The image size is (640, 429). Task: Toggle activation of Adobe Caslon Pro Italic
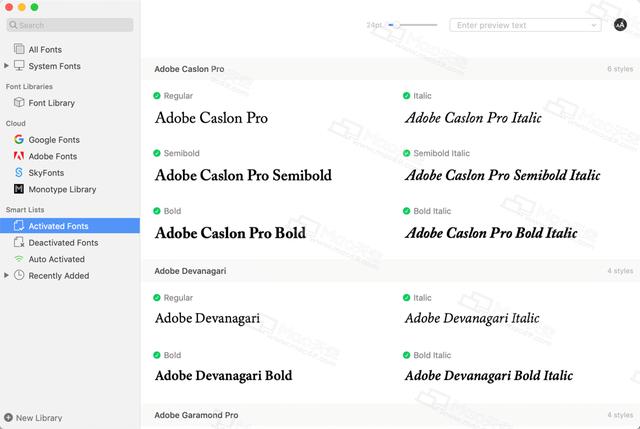[x=406, y=96]
